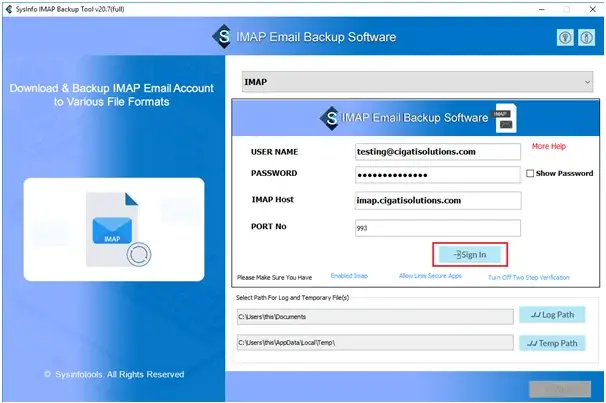Image resolution: width=606 pixels, height=403 pixels.
Task: Click the app icon in title bar
Action: click(x=9, y=9)
